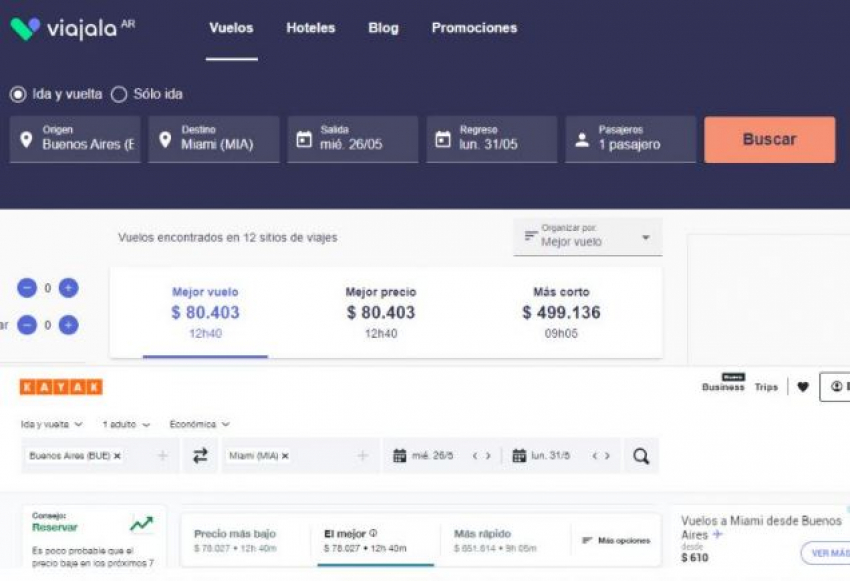Open the Pasajeros 1 pasajero selector
850x581 pixels.
click(630, 139)
